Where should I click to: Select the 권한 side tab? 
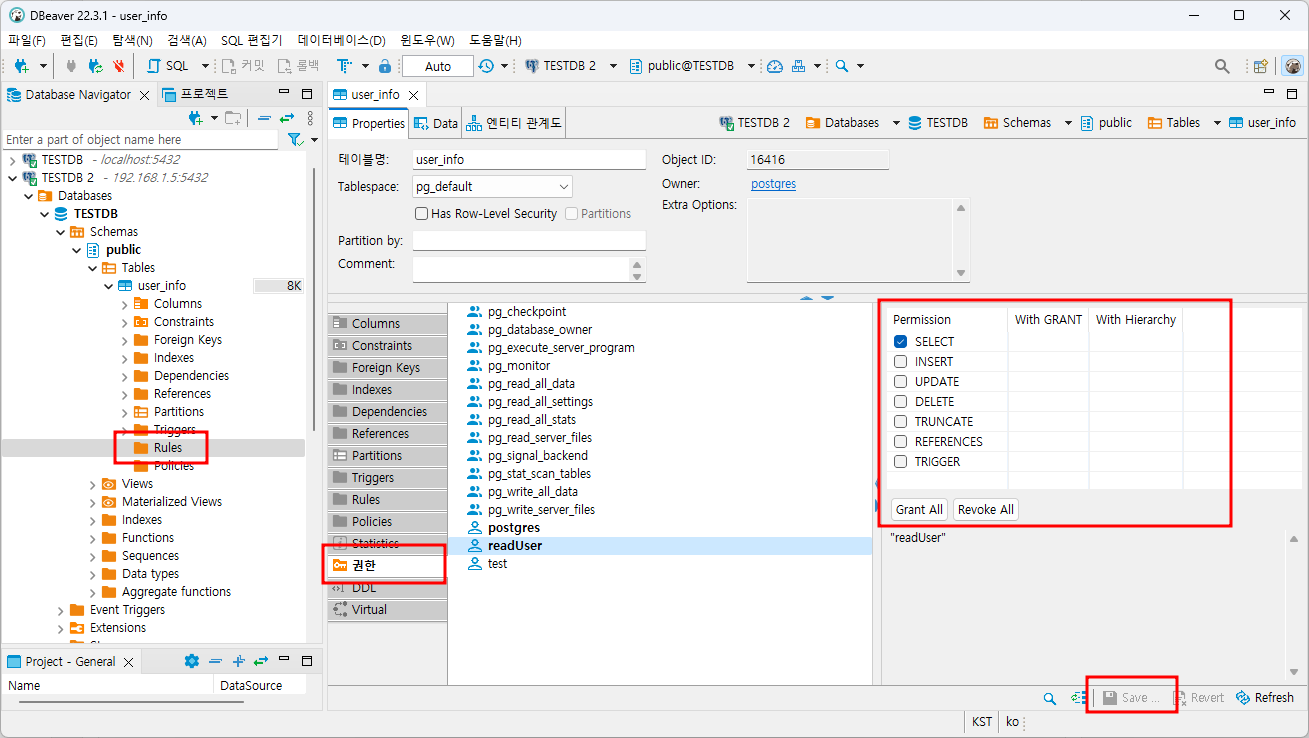coord(387,566)
